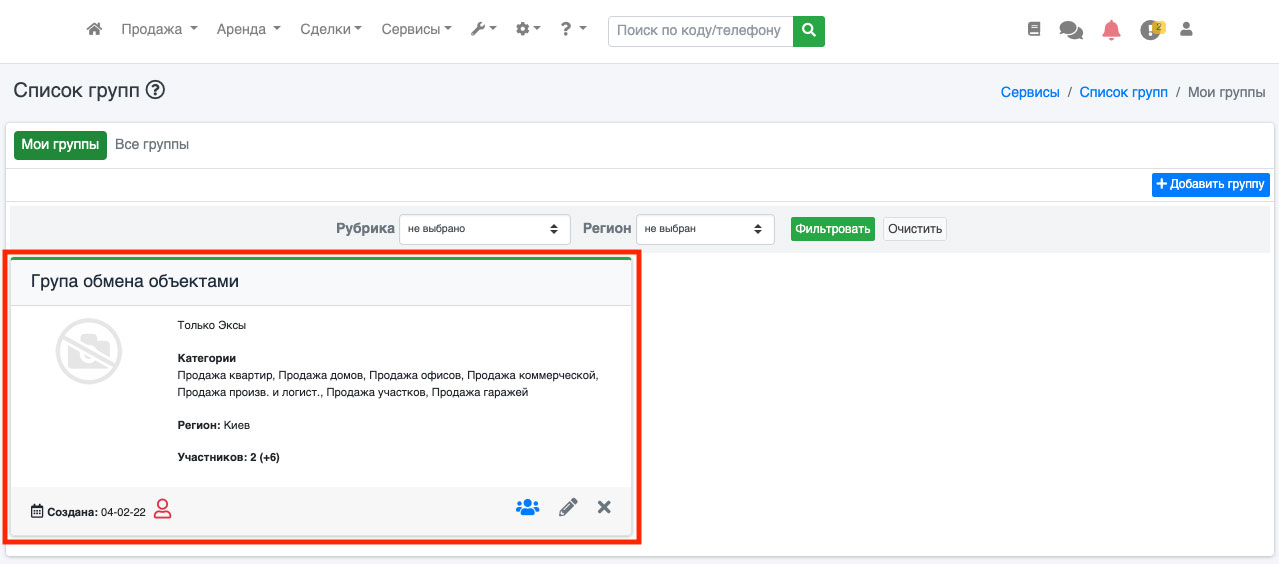Viewport: 1279px width, 564px height.
Task: Open the chat messages icon
Action: tap(1071, 30)
